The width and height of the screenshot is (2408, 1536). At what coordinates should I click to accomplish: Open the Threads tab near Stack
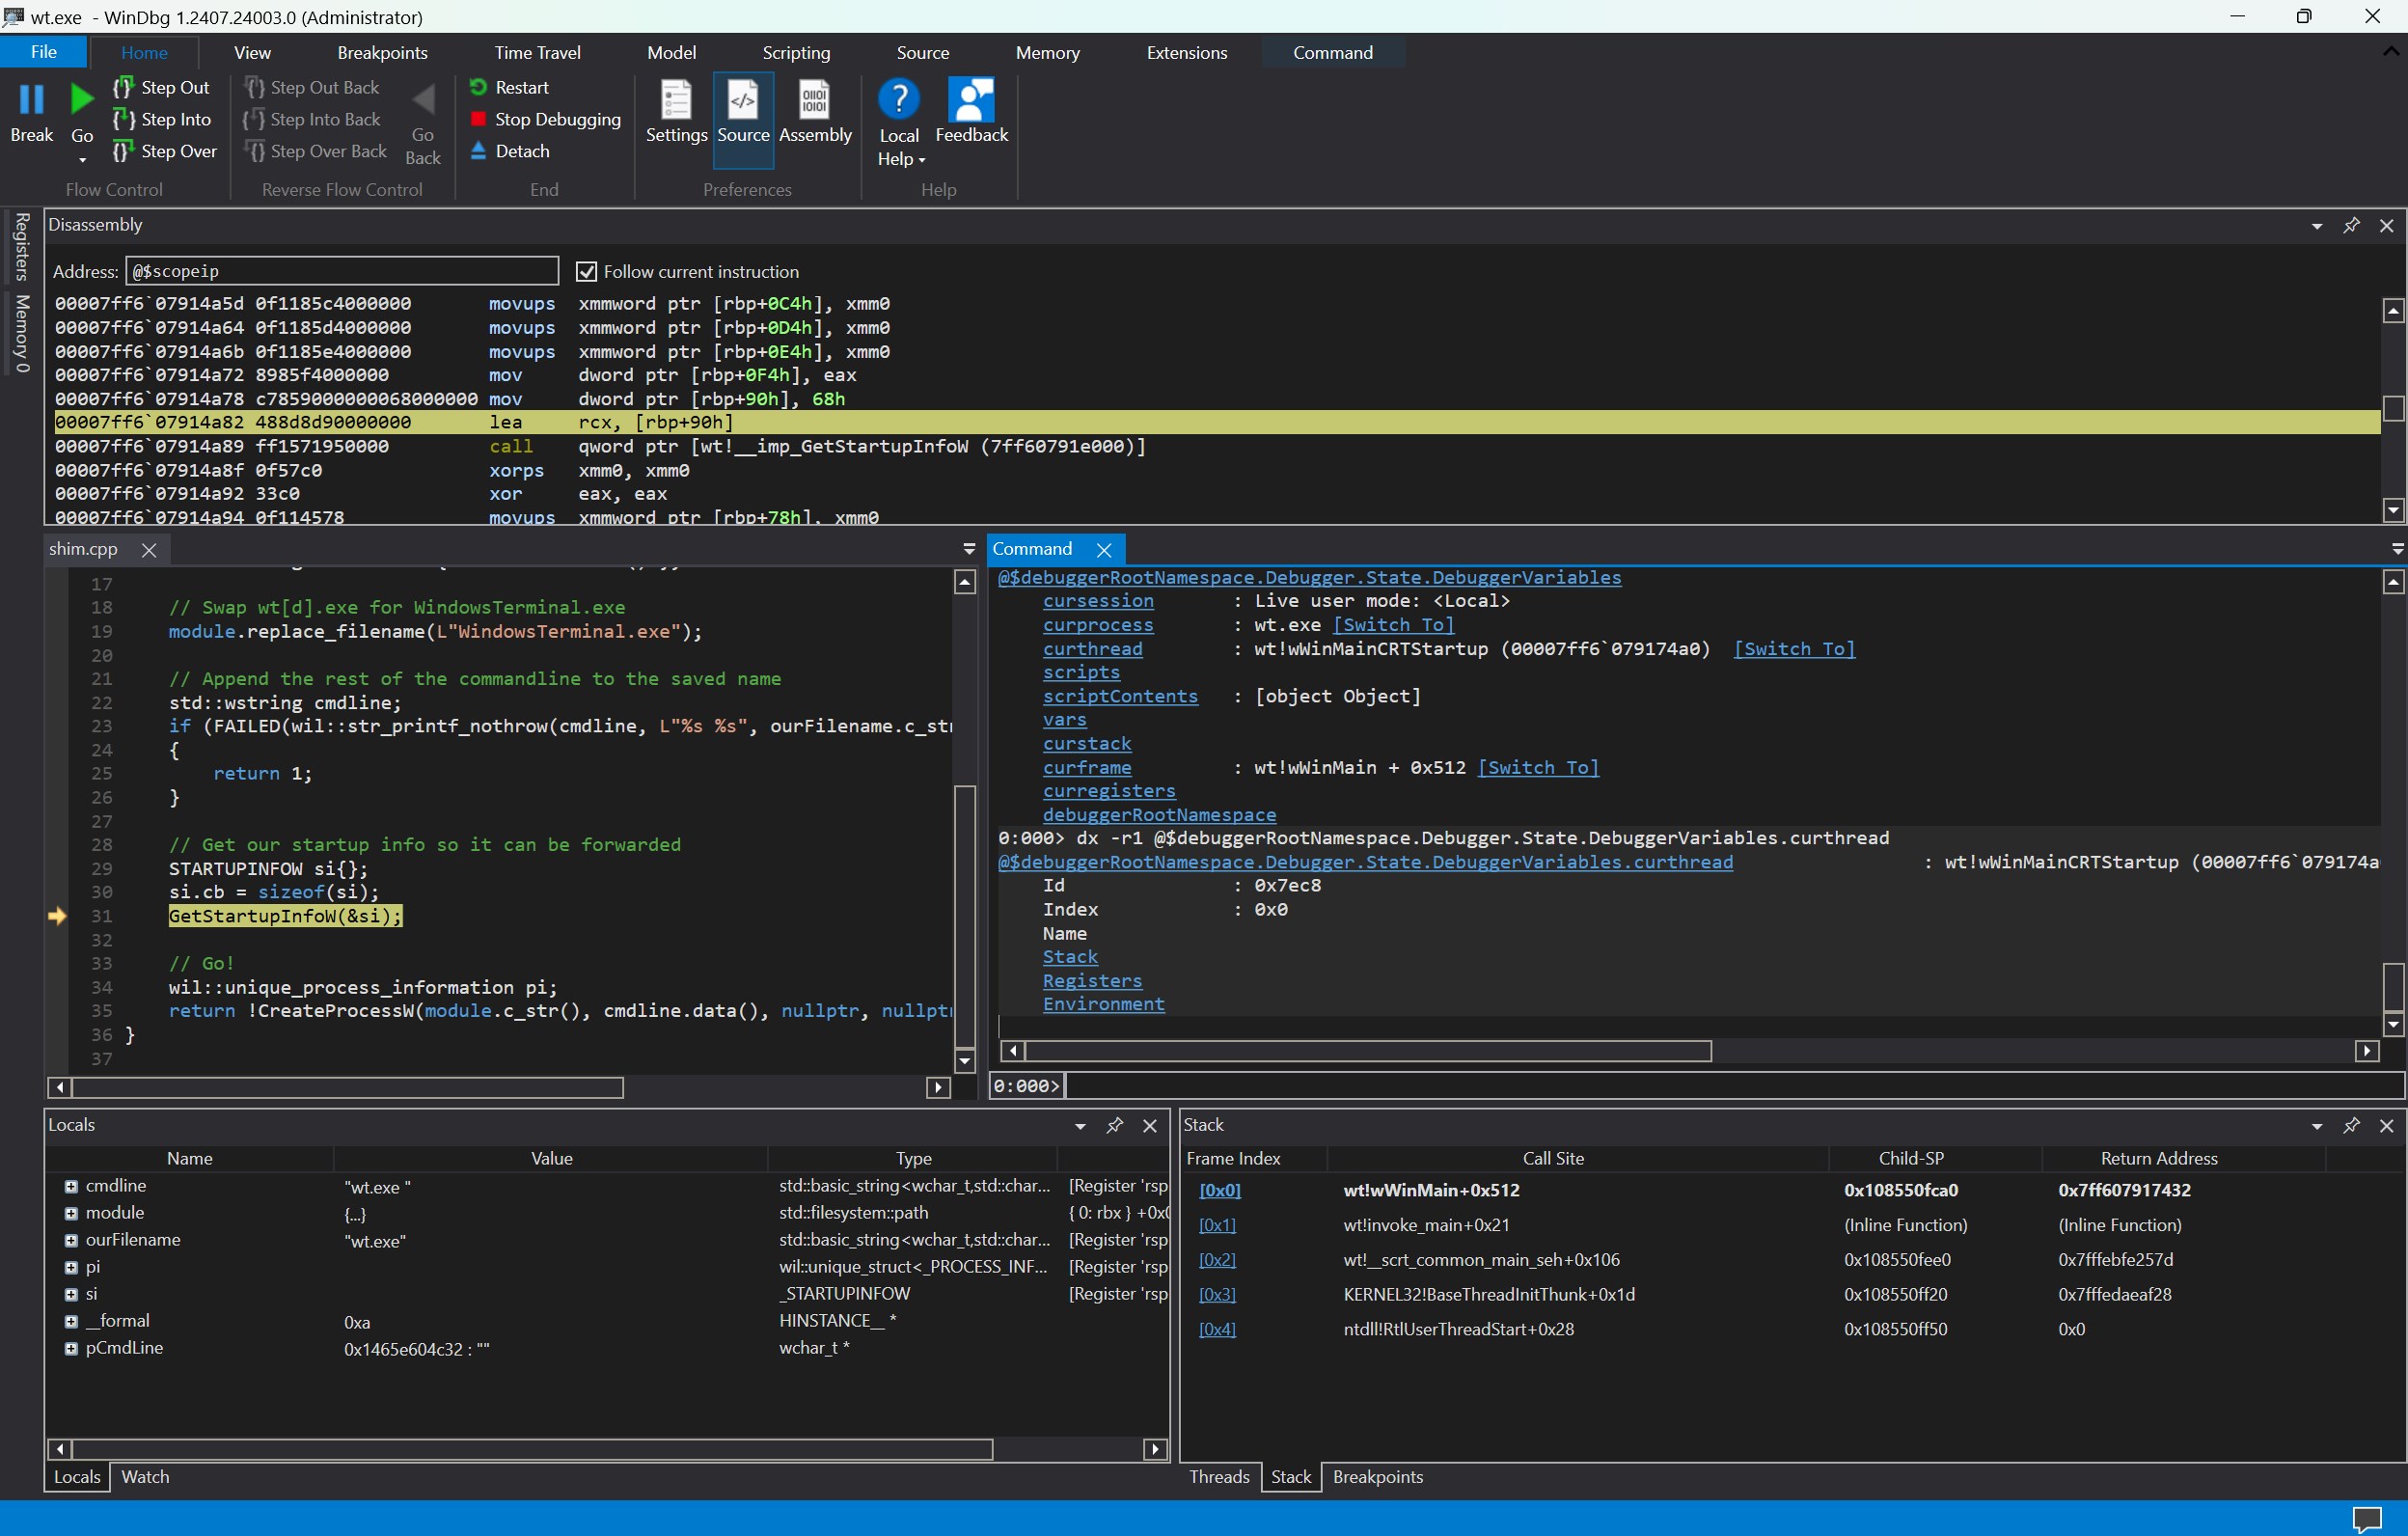point(1220,1477)
